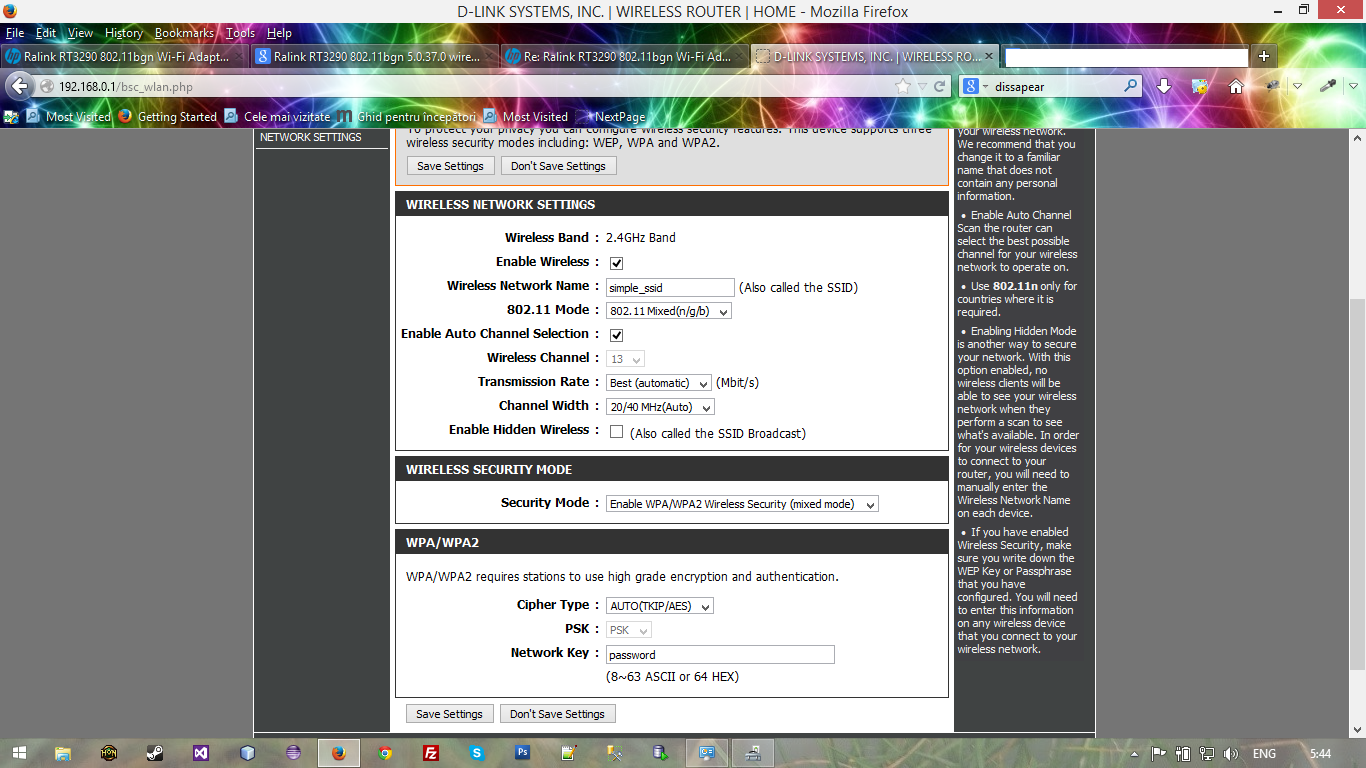
Task: Click top Save Settings button
Action: (x=450, y=166)
